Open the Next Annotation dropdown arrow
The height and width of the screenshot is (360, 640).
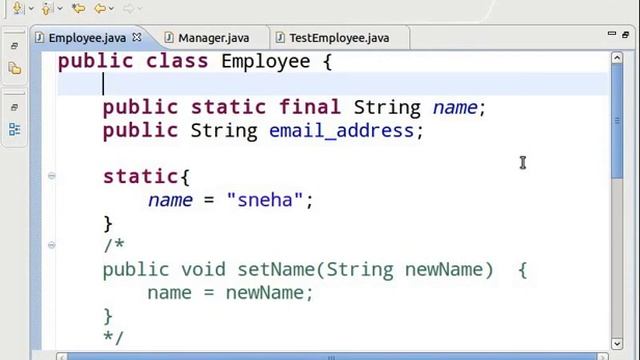pos(31,9)
